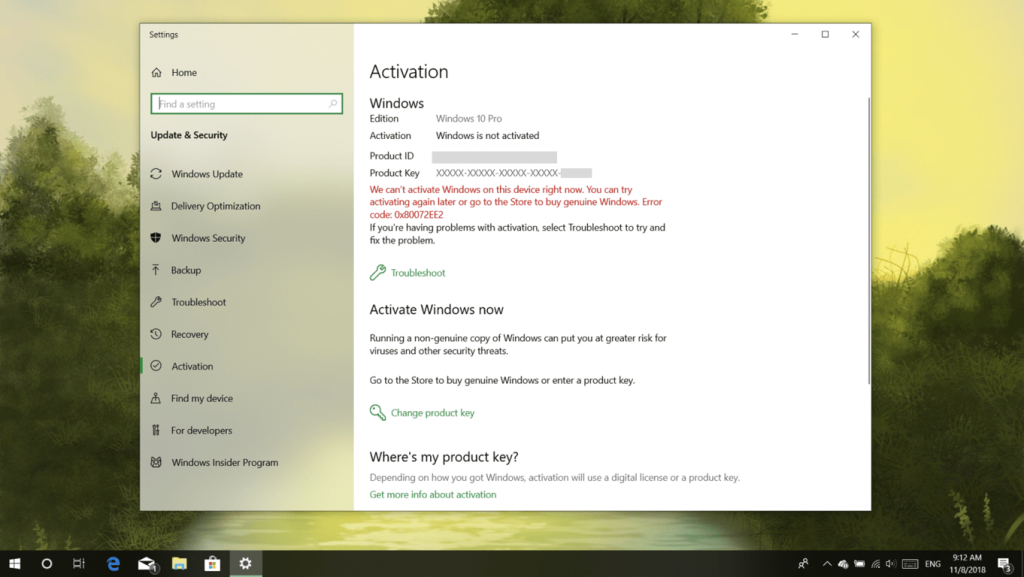Click the green key icon

[377, 412]
